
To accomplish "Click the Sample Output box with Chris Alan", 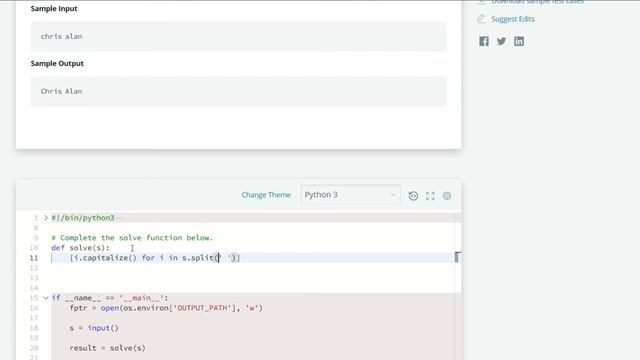I will coord(238,91).
